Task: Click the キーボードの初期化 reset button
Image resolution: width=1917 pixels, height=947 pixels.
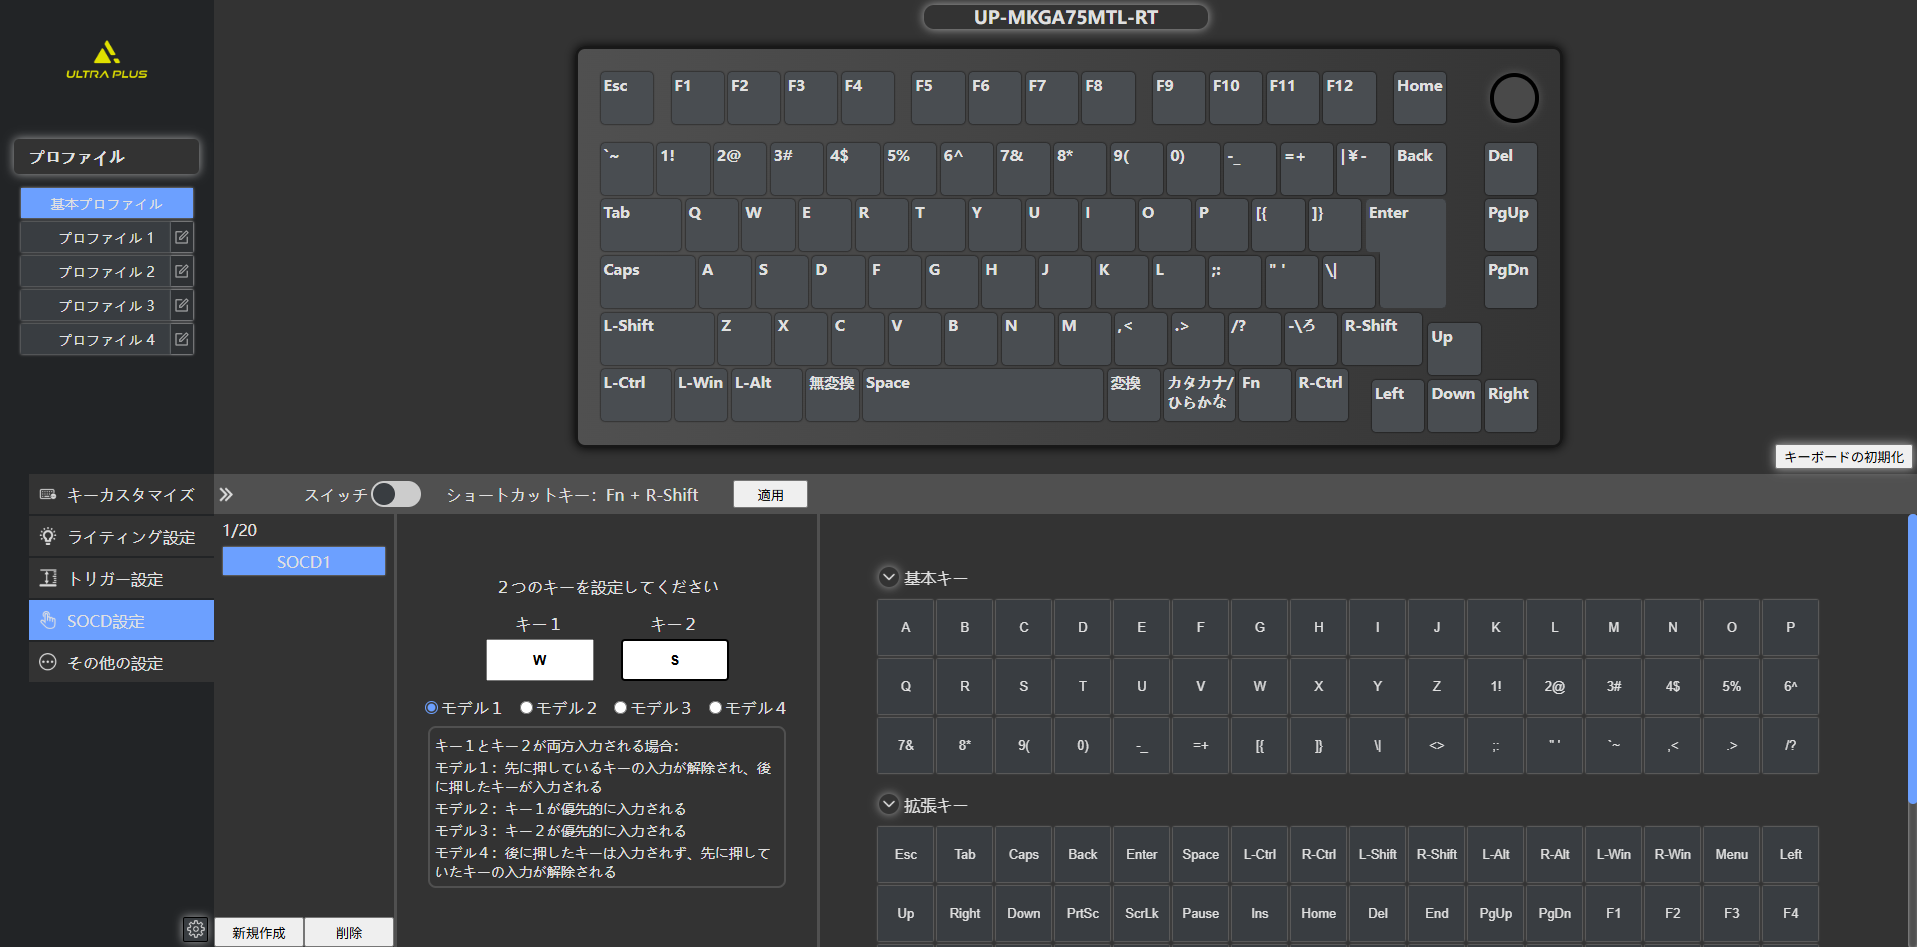Action: click(1843, 457)
